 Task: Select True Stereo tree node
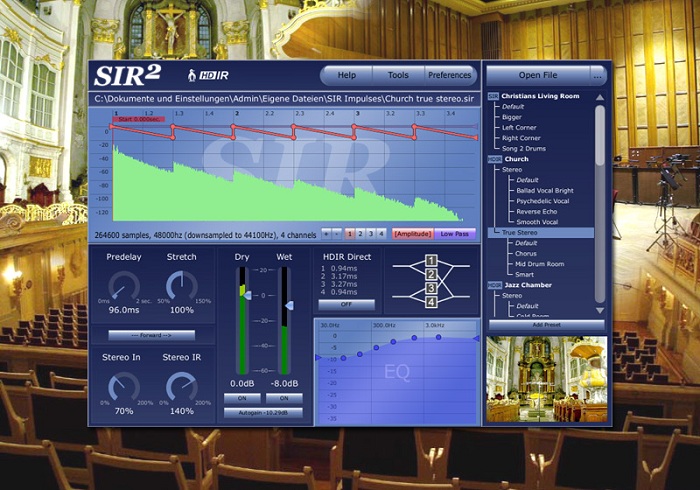pos(520,233)
